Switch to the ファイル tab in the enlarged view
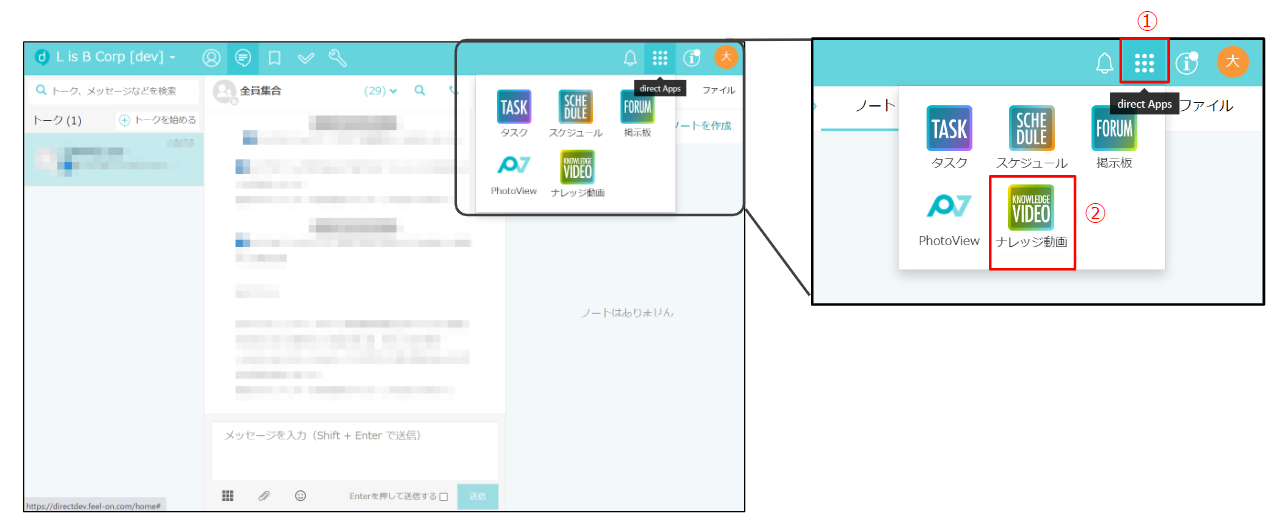1281x528 pixels. coord(1205,105)
